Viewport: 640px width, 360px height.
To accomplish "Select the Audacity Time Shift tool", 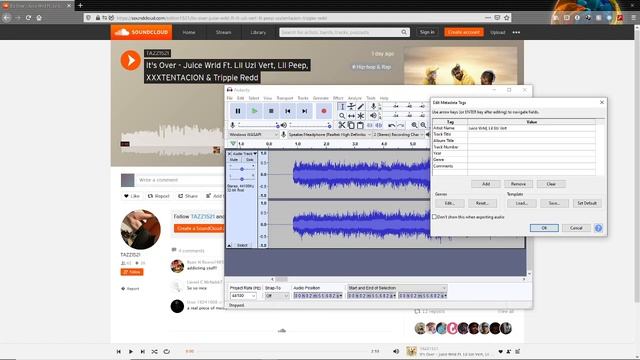I will pos(351,116).
